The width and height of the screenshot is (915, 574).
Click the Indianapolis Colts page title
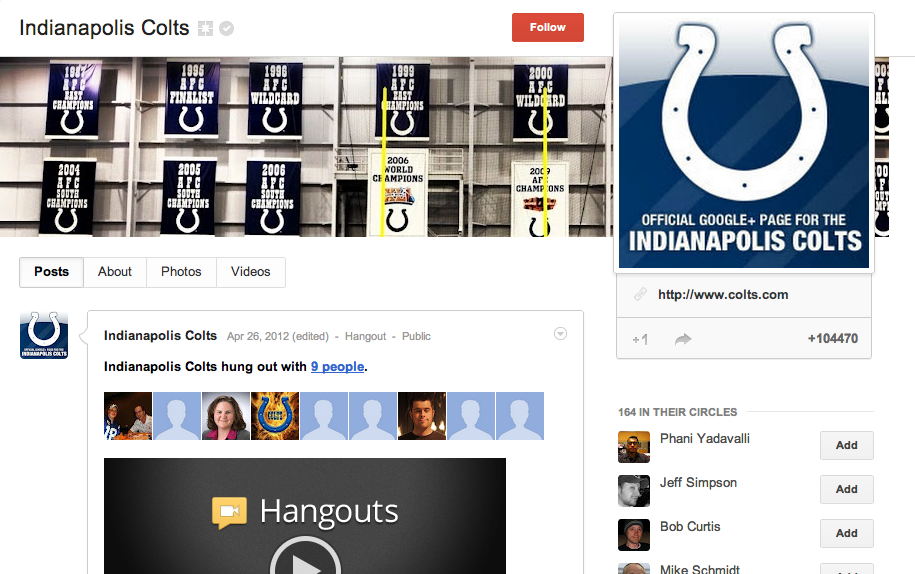(x=104, y=28)
